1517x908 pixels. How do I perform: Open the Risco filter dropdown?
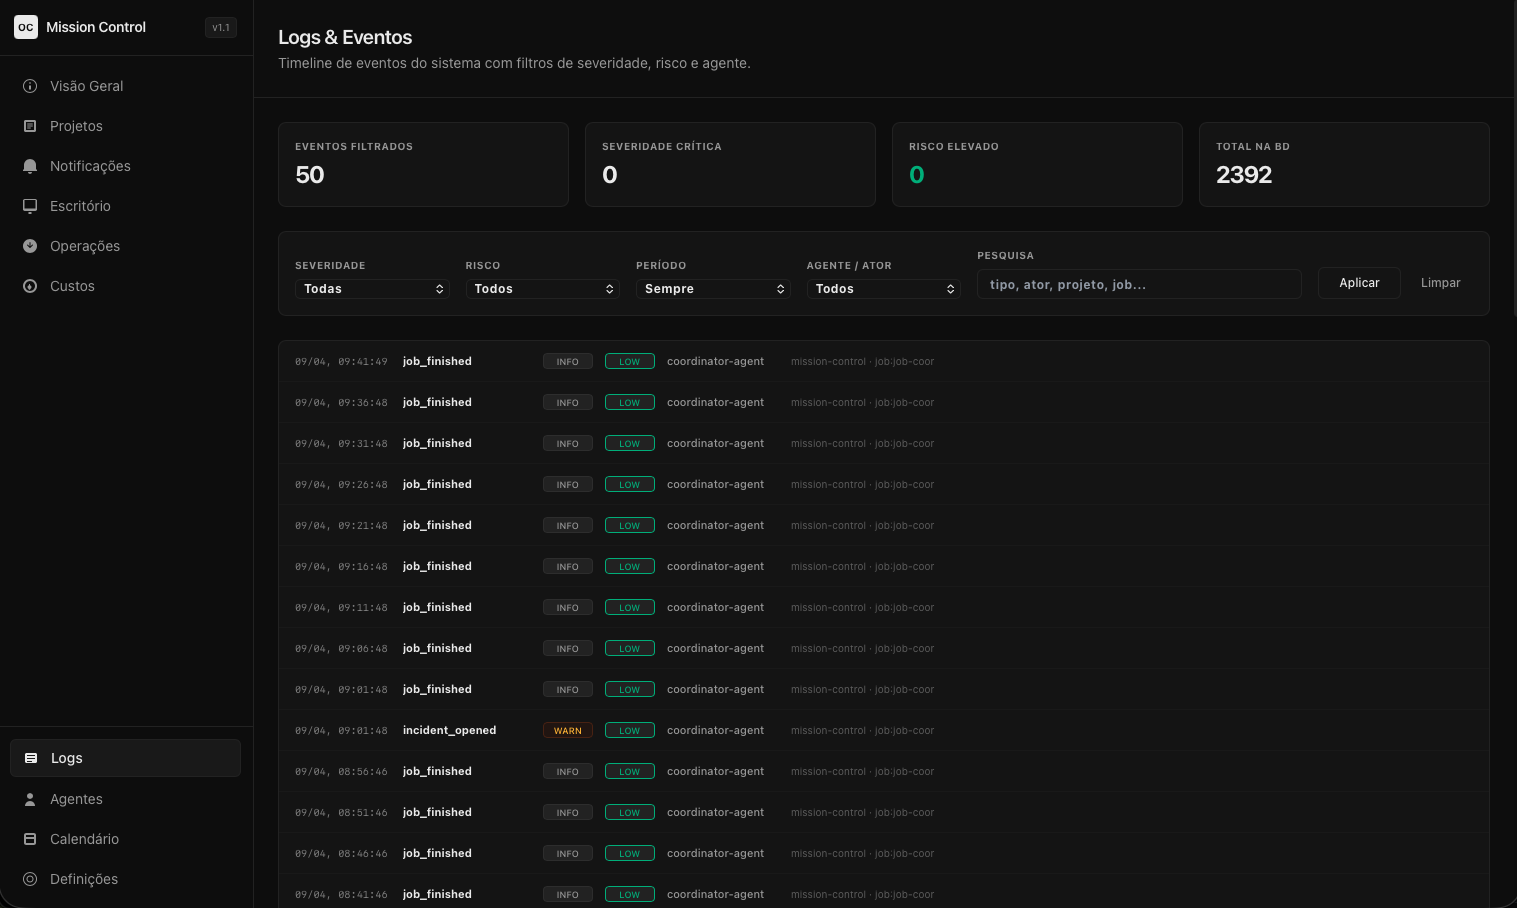(543, 289)
